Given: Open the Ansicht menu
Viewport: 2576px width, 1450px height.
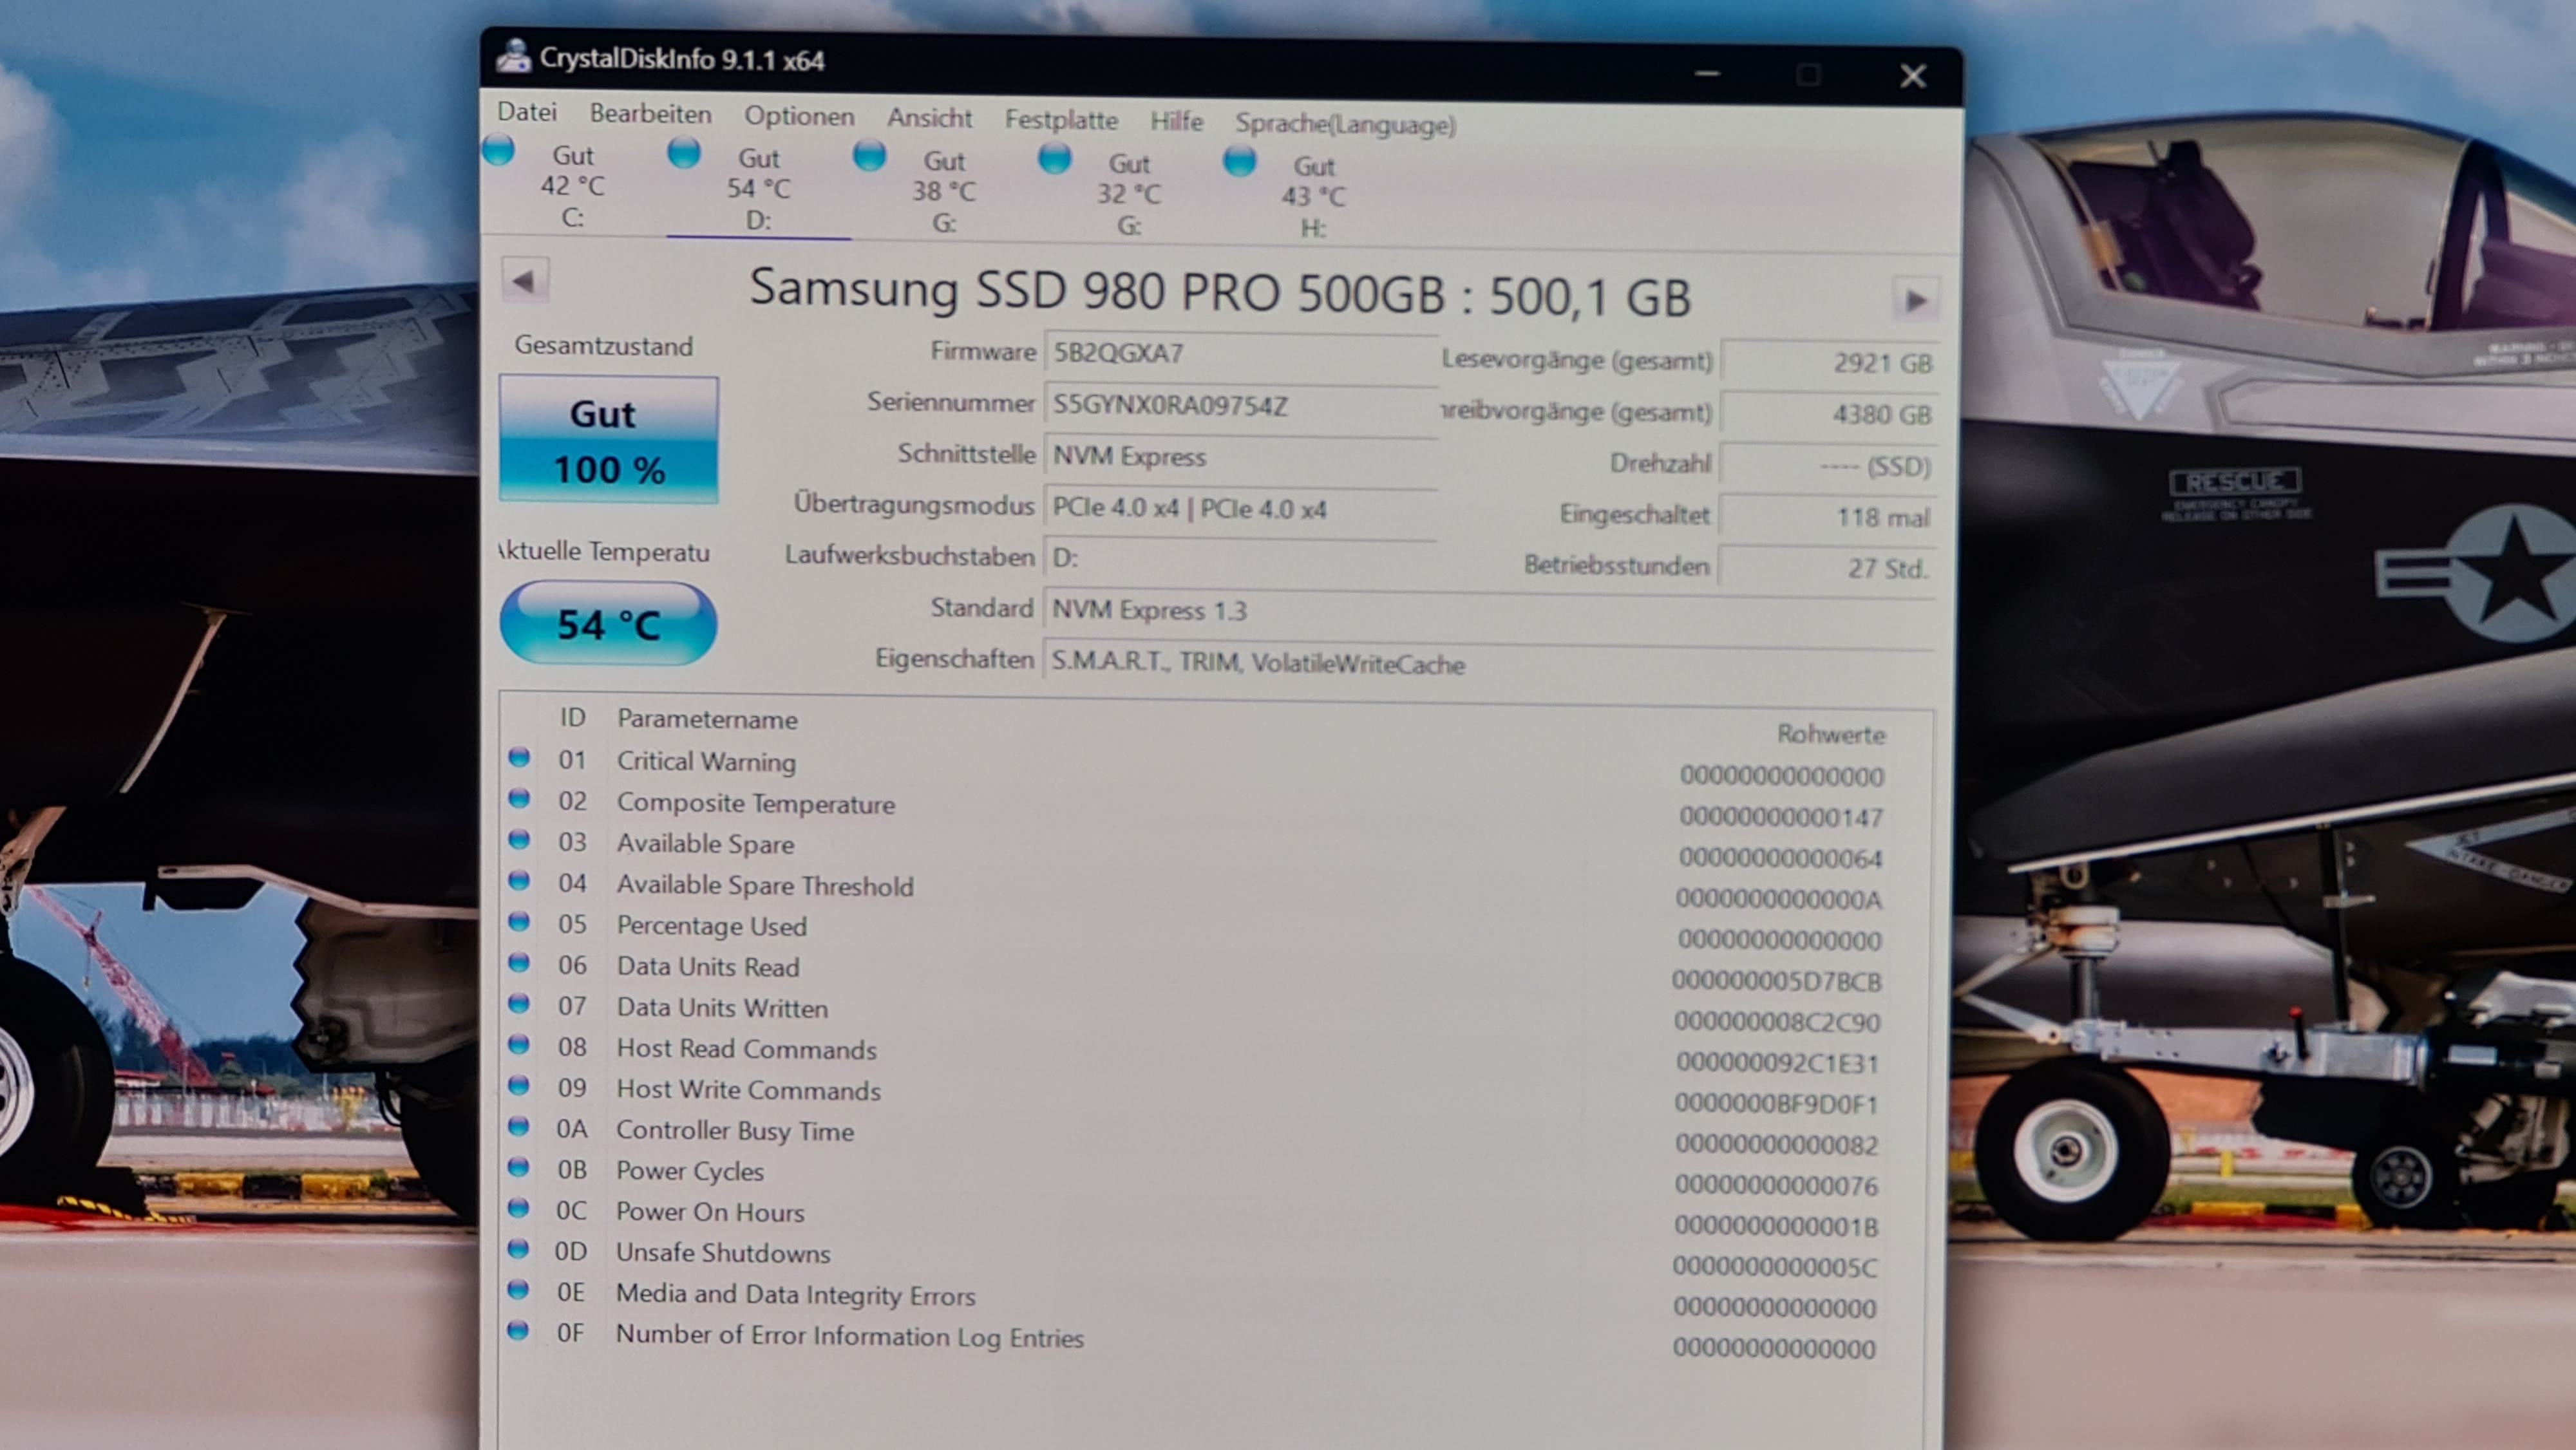Looking at the screenshot, I should pos(929,118).
